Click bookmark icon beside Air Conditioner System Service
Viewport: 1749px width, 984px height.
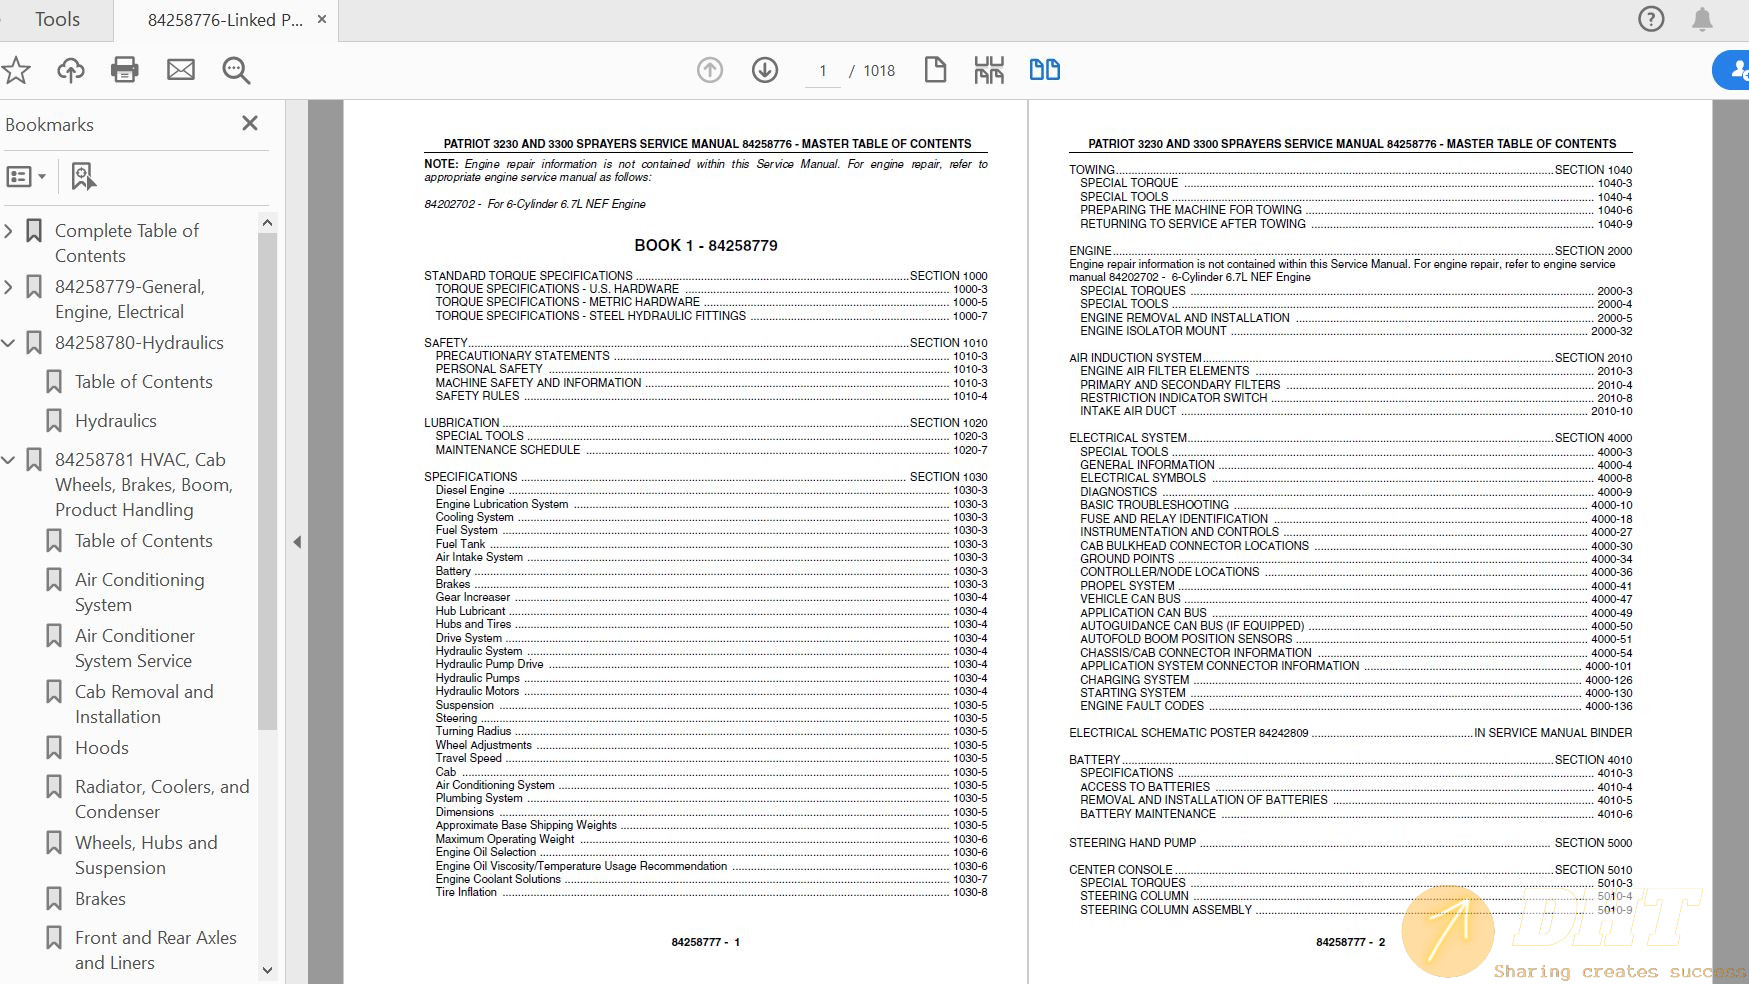pos(54,636)
